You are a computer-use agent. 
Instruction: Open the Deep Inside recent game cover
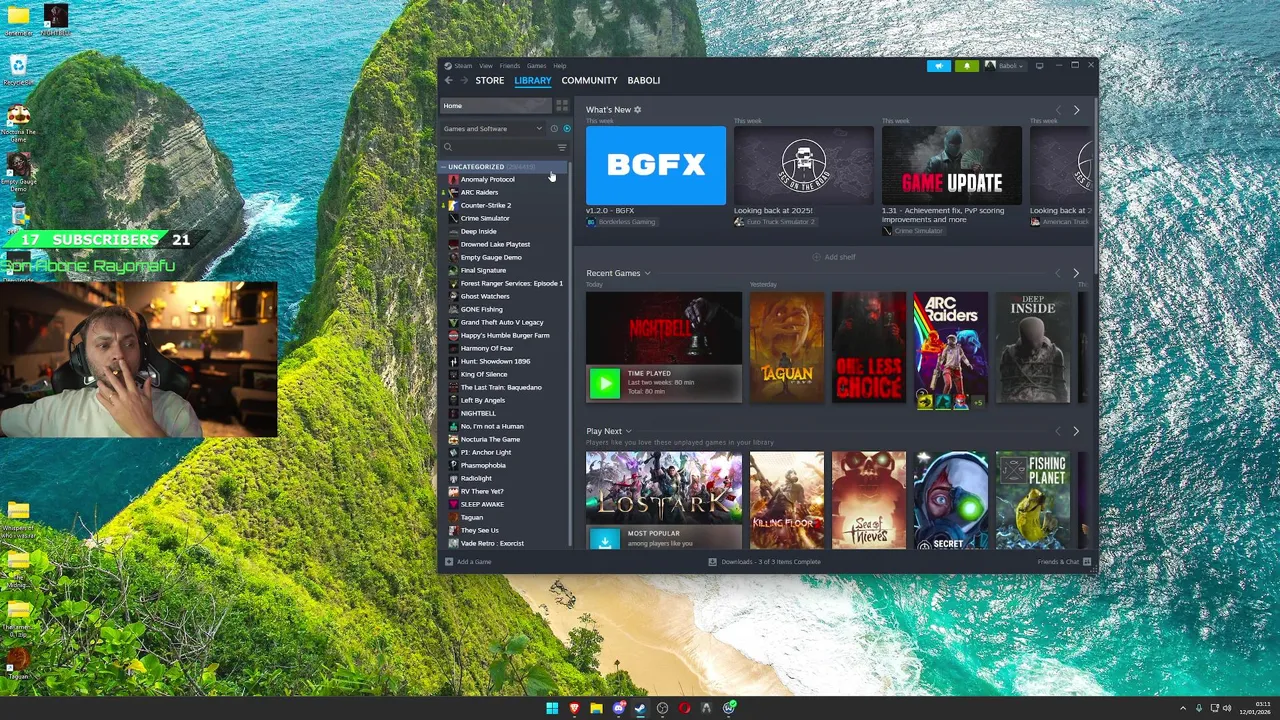click(1033, 347)
